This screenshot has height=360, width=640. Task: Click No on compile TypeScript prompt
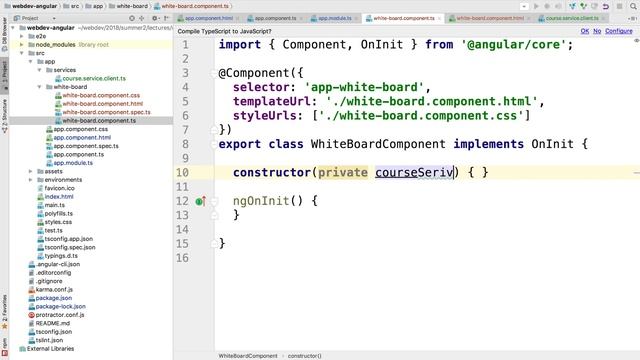[x=597, y=31]
